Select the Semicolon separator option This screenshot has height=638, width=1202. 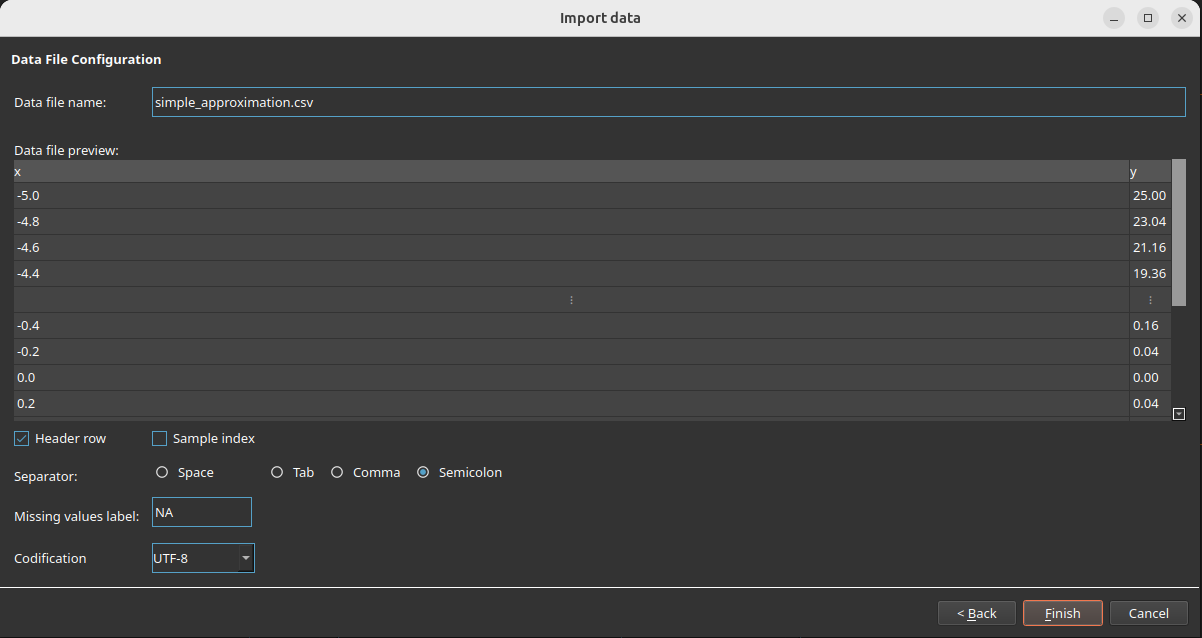[423, 472]
